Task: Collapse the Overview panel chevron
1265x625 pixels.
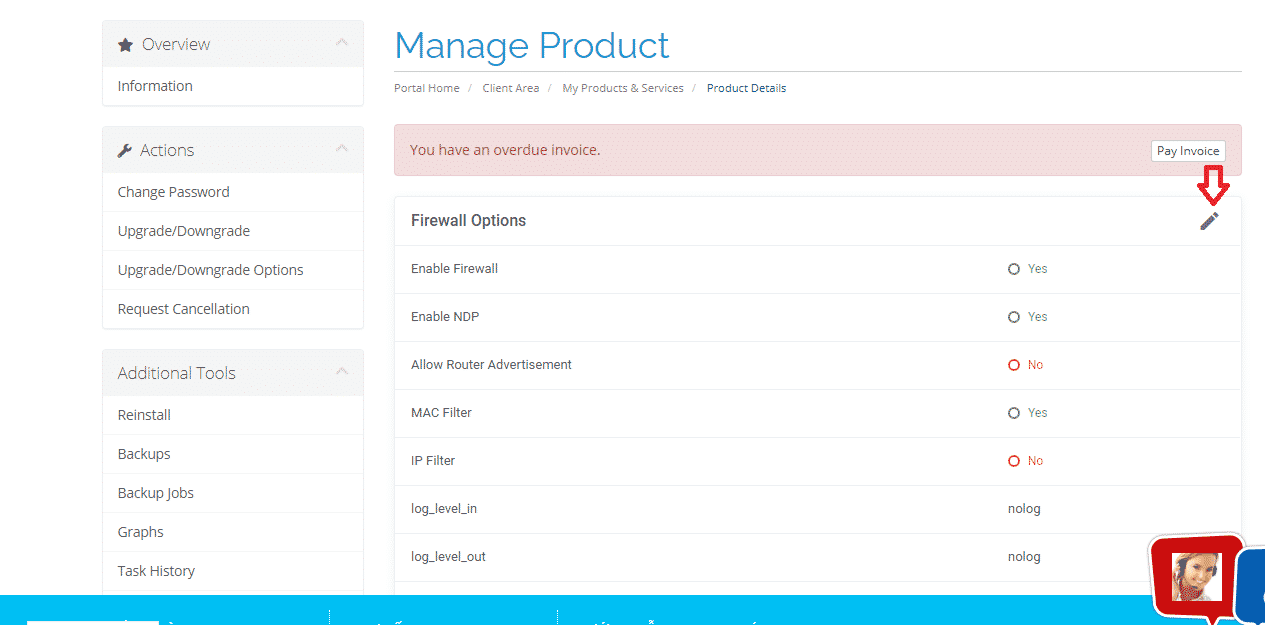Action: pos(342,43)
